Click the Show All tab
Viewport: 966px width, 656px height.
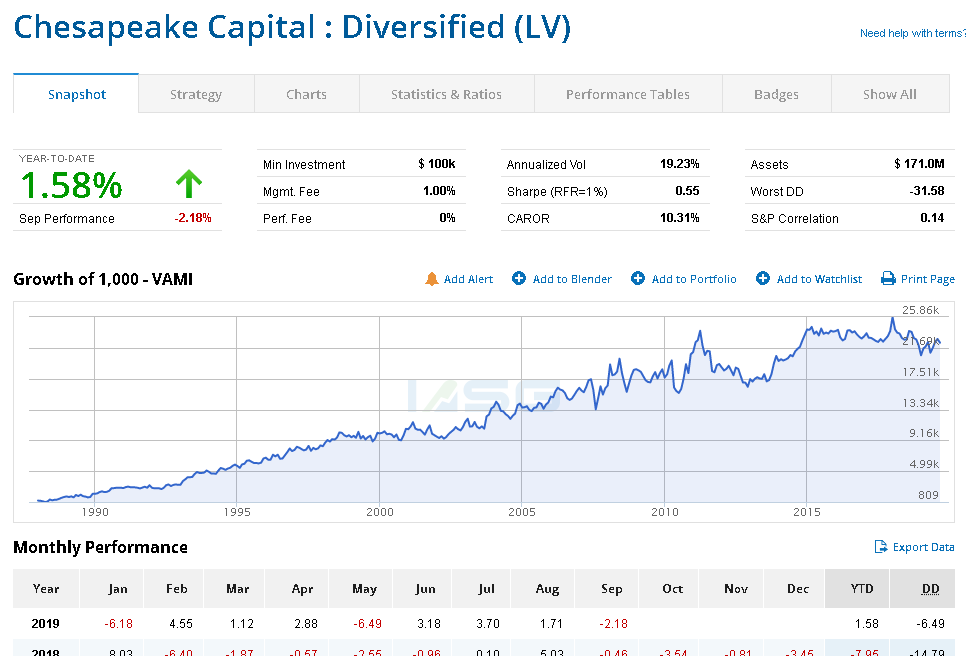click(890, 94)
